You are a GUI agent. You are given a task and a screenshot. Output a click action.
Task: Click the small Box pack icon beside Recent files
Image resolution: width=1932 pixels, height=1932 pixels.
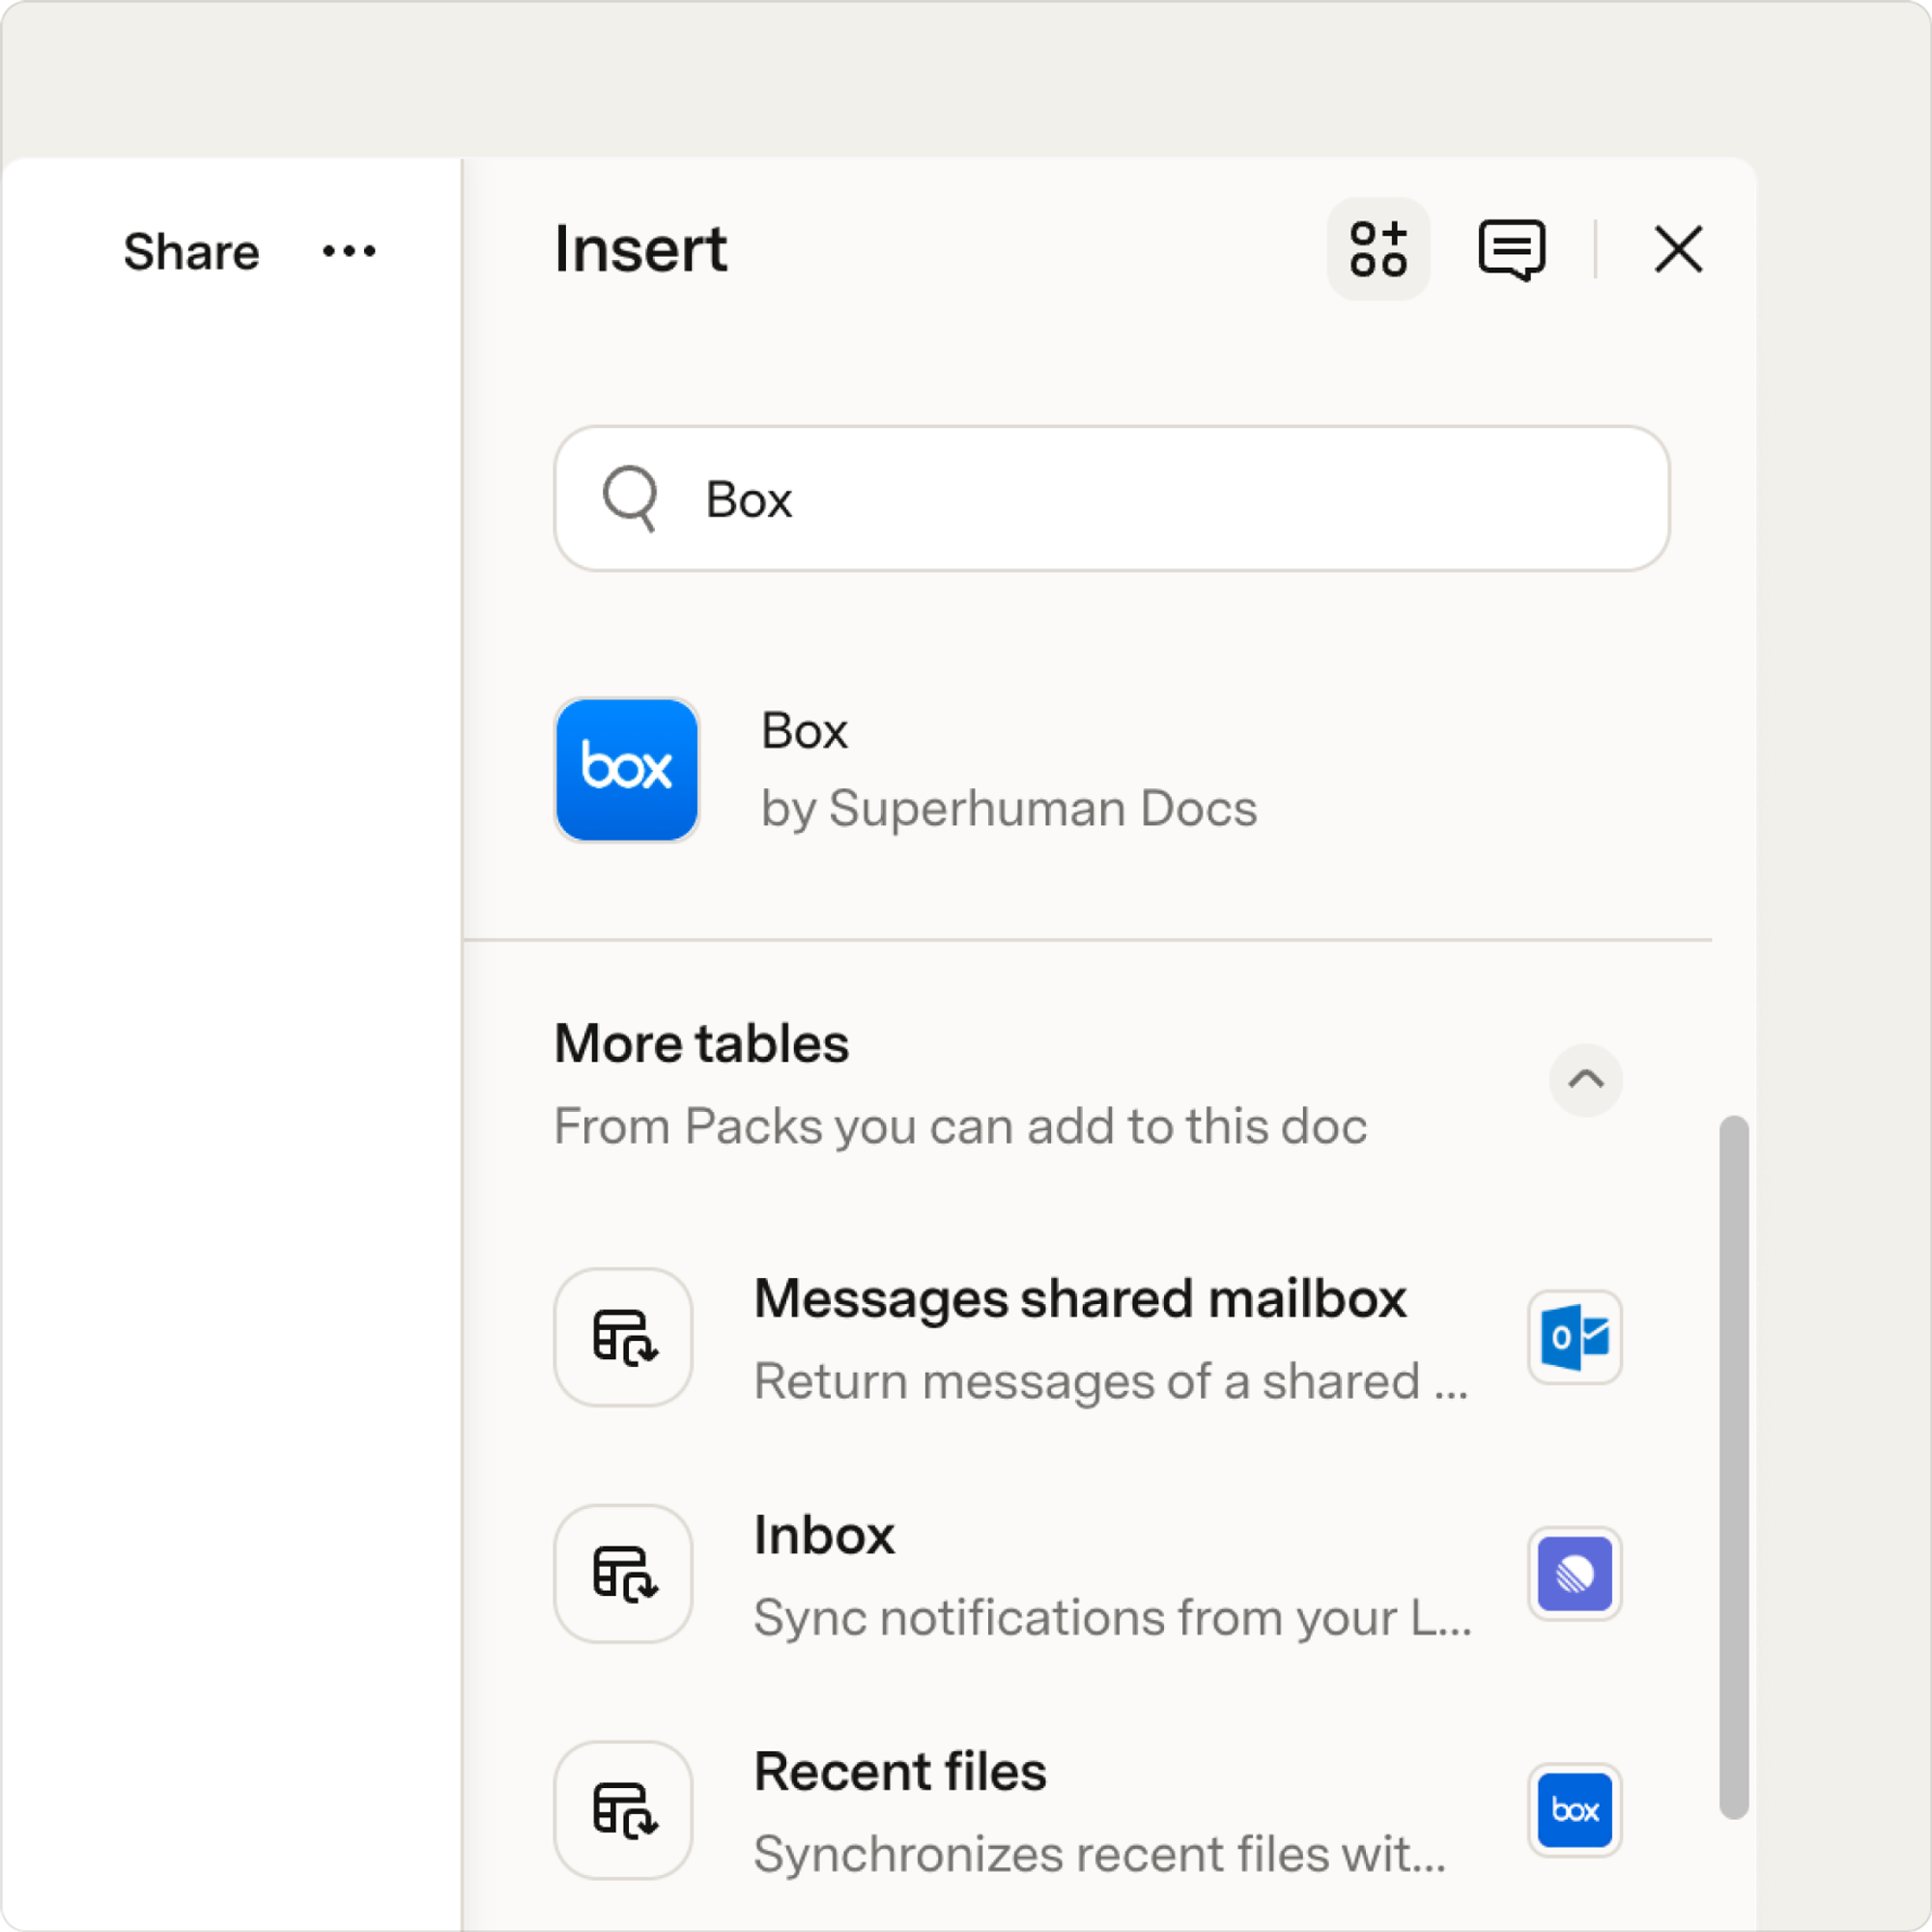(x=1575, y=1810)
